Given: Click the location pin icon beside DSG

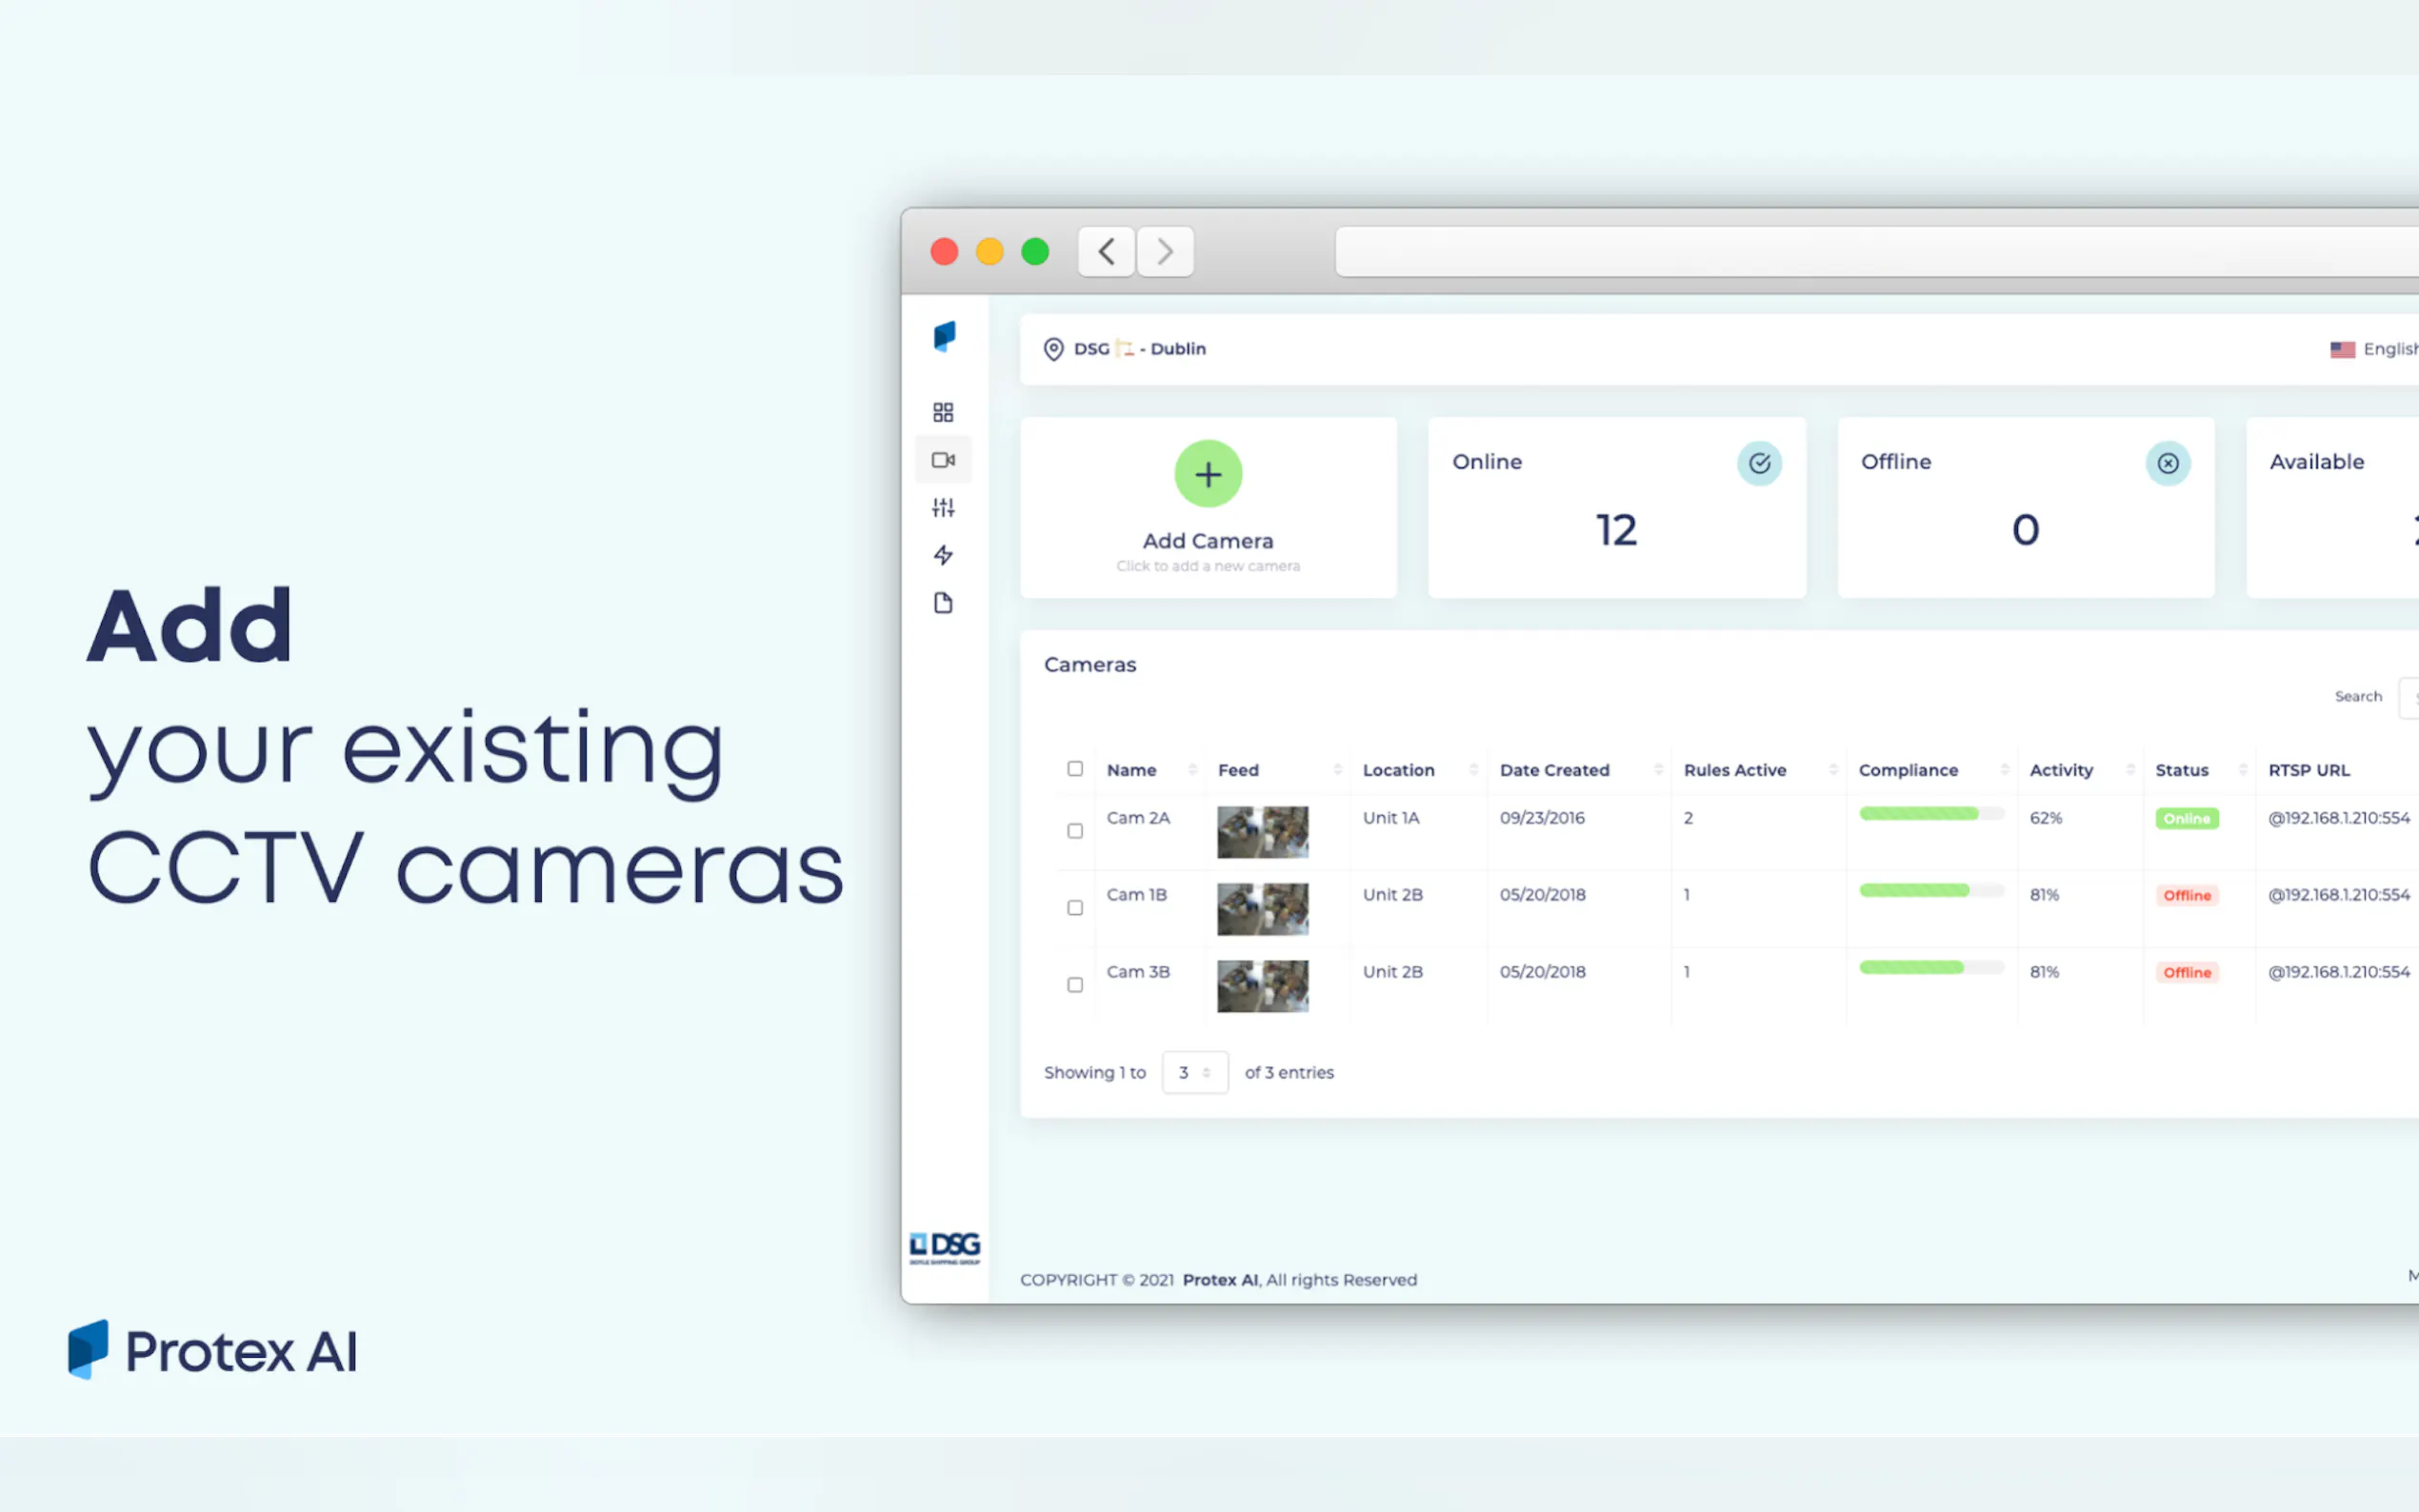Looking at the screenshot, I should [1052, 349].
